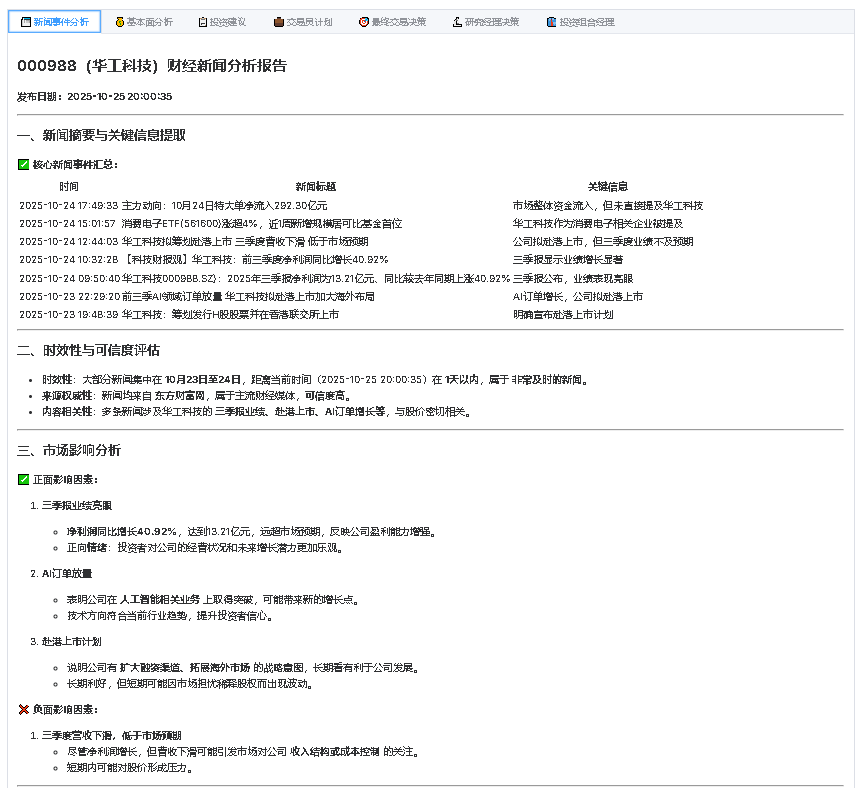Click the 消费电子ETF(561600) news title

tap(261, 223)
